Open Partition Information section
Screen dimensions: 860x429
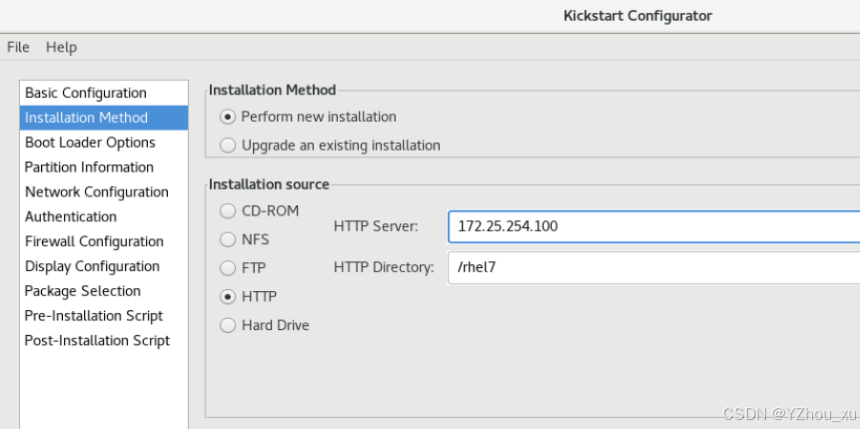[x=89, y=167]
